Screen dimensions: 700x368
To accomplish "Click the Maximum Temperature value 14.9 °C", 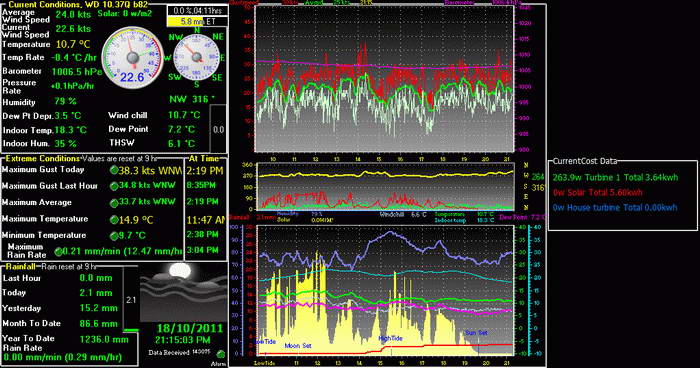I will pyautogui.click(x=136, y=220).
